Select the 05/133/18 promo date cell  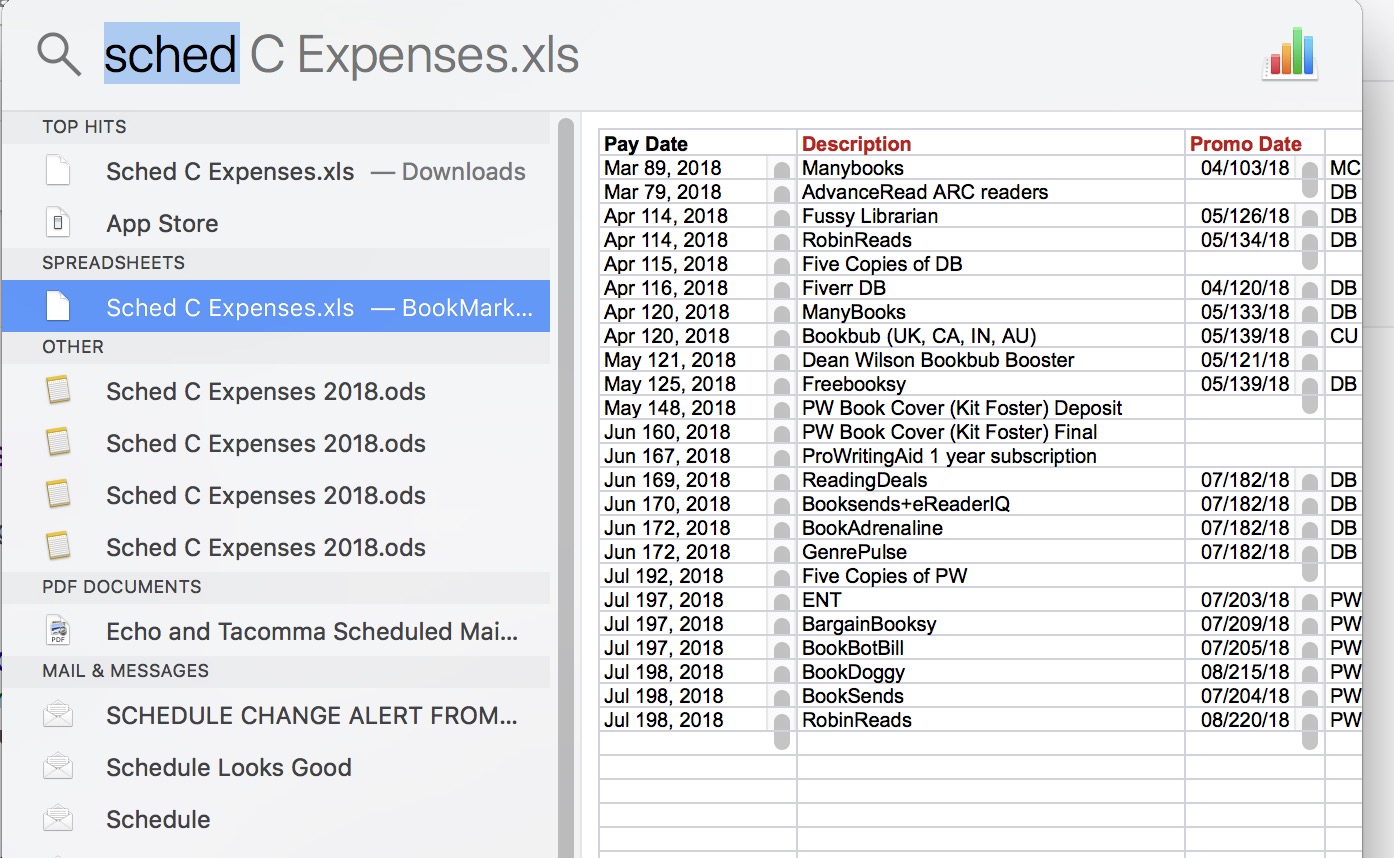pyautogui.click(x=1255, y=312)
